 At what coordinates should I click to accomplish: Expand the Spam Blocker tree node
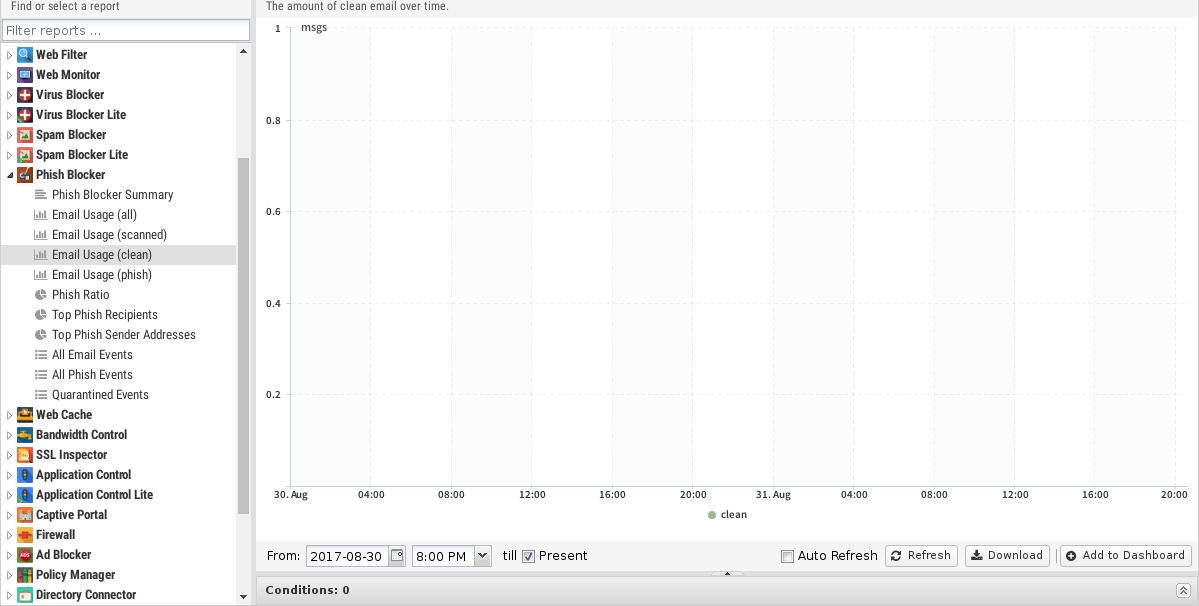10,134
